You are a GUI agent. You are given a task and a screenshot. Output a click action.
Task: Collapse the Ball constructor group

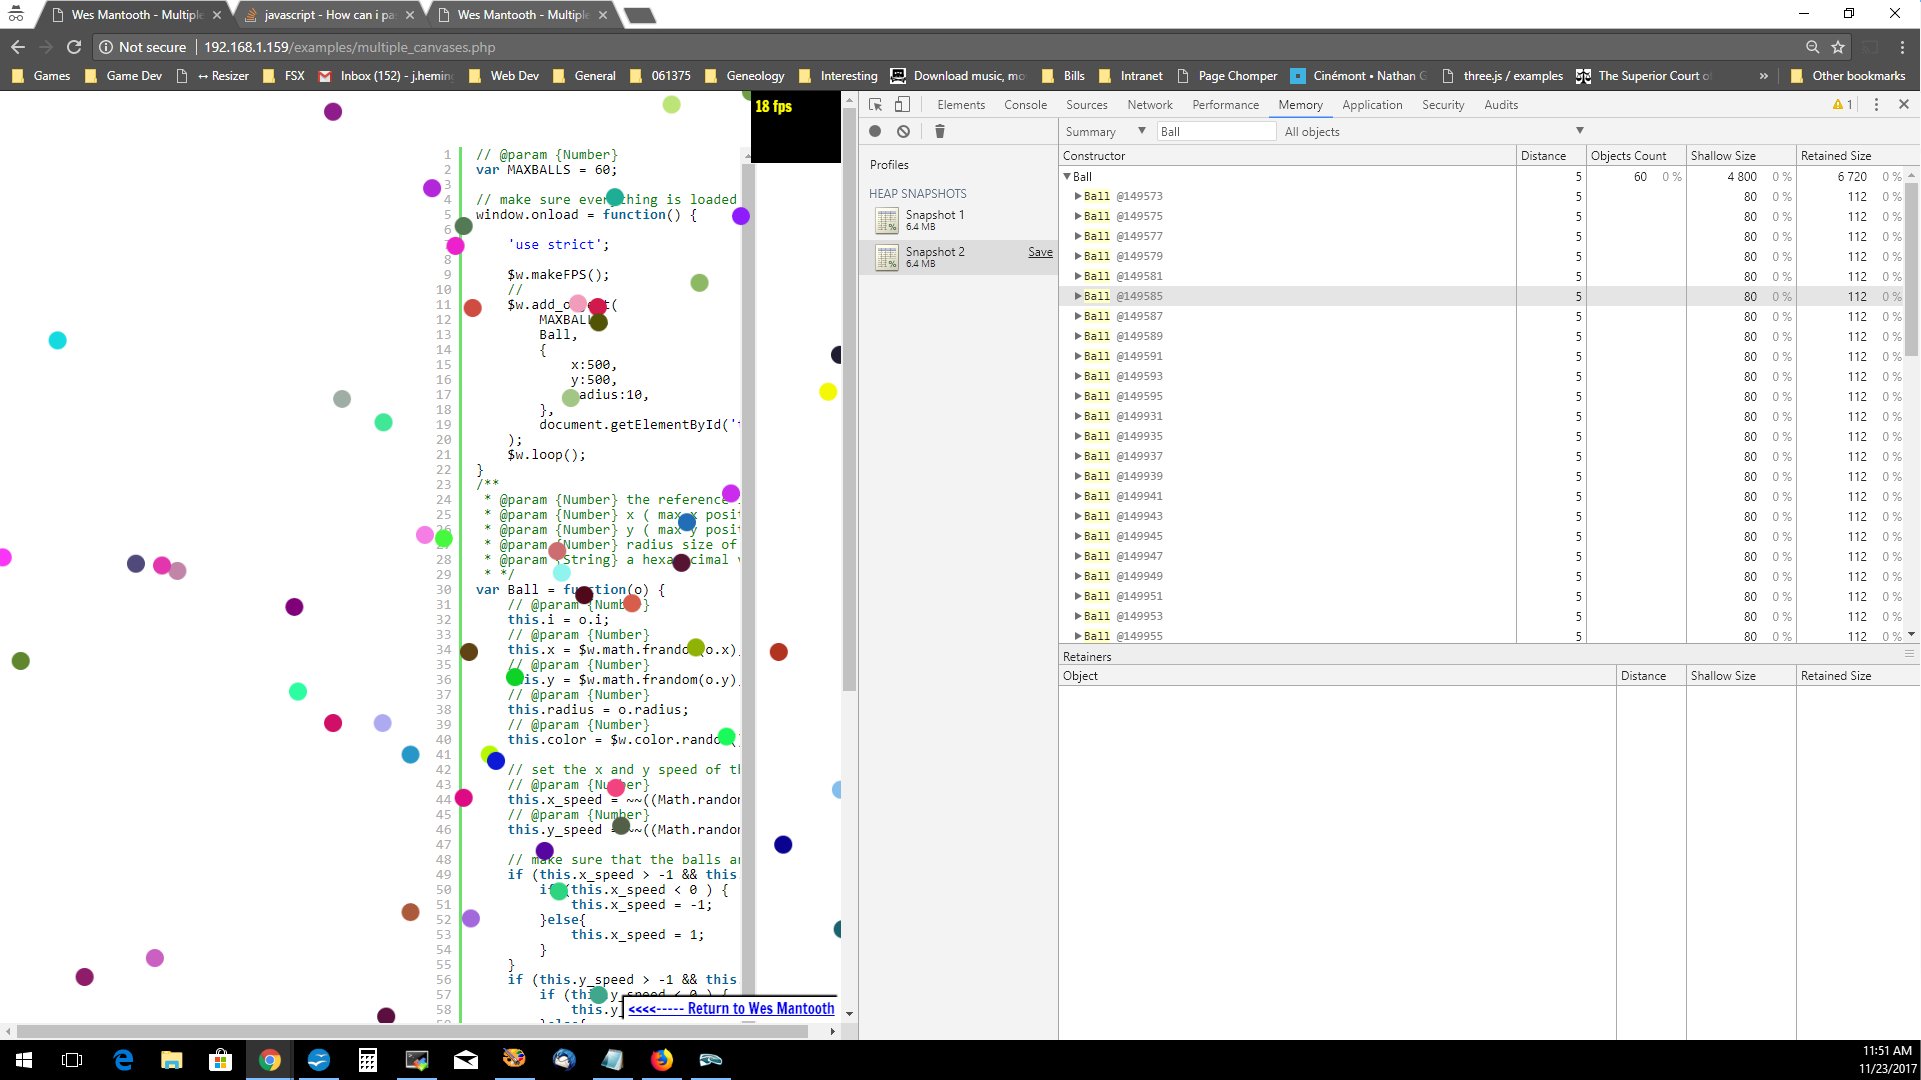(x=1068, y=176)
